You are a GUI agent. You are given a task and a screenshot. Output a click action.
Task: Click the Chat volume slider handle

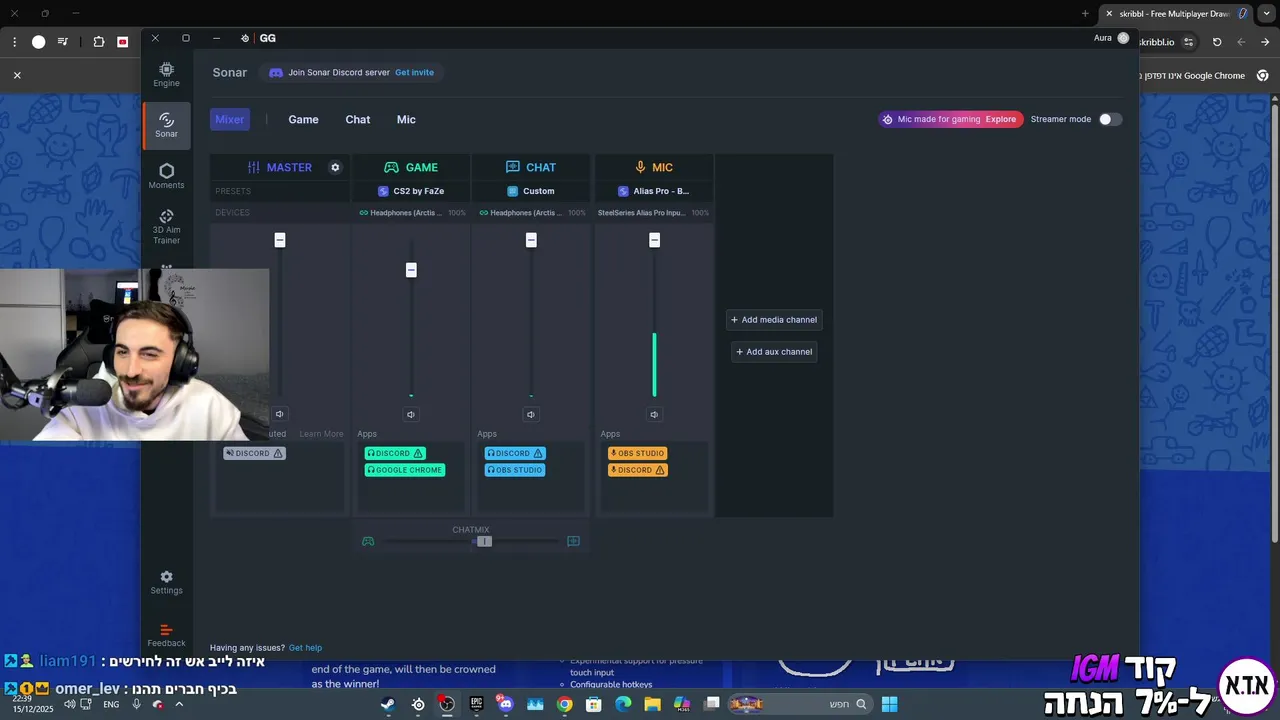click(531, 240)
